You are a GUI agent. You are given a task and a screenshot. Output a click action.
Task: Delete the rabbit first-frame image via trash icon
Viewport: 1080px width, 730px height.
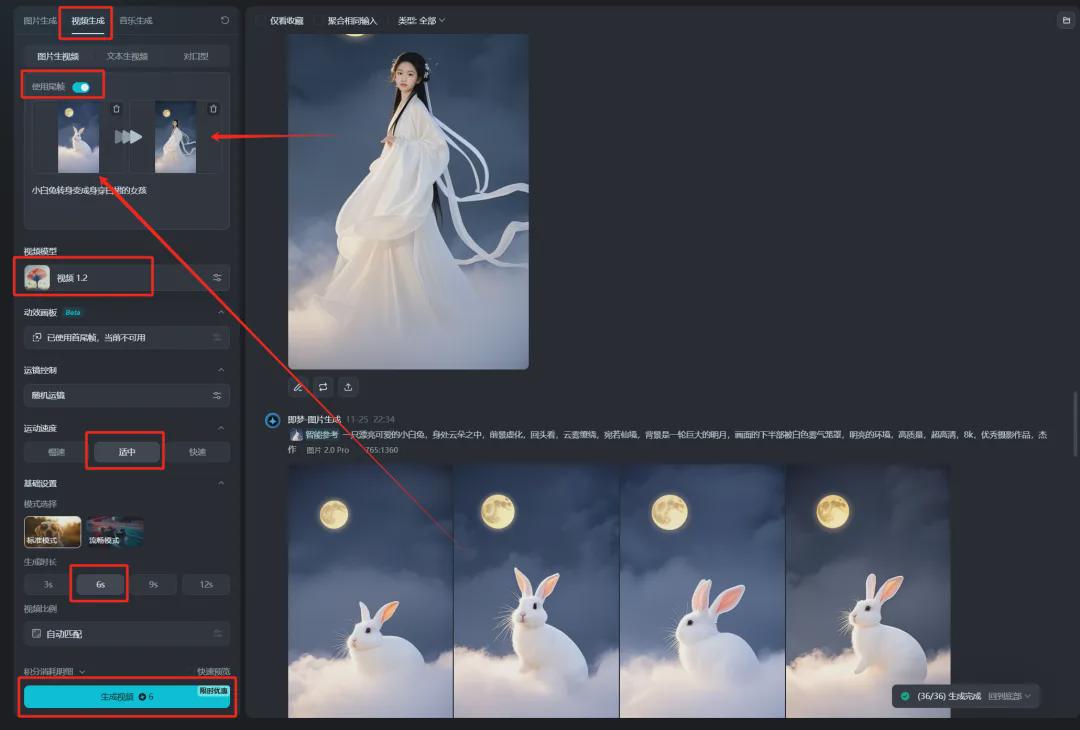click(116, 110)
